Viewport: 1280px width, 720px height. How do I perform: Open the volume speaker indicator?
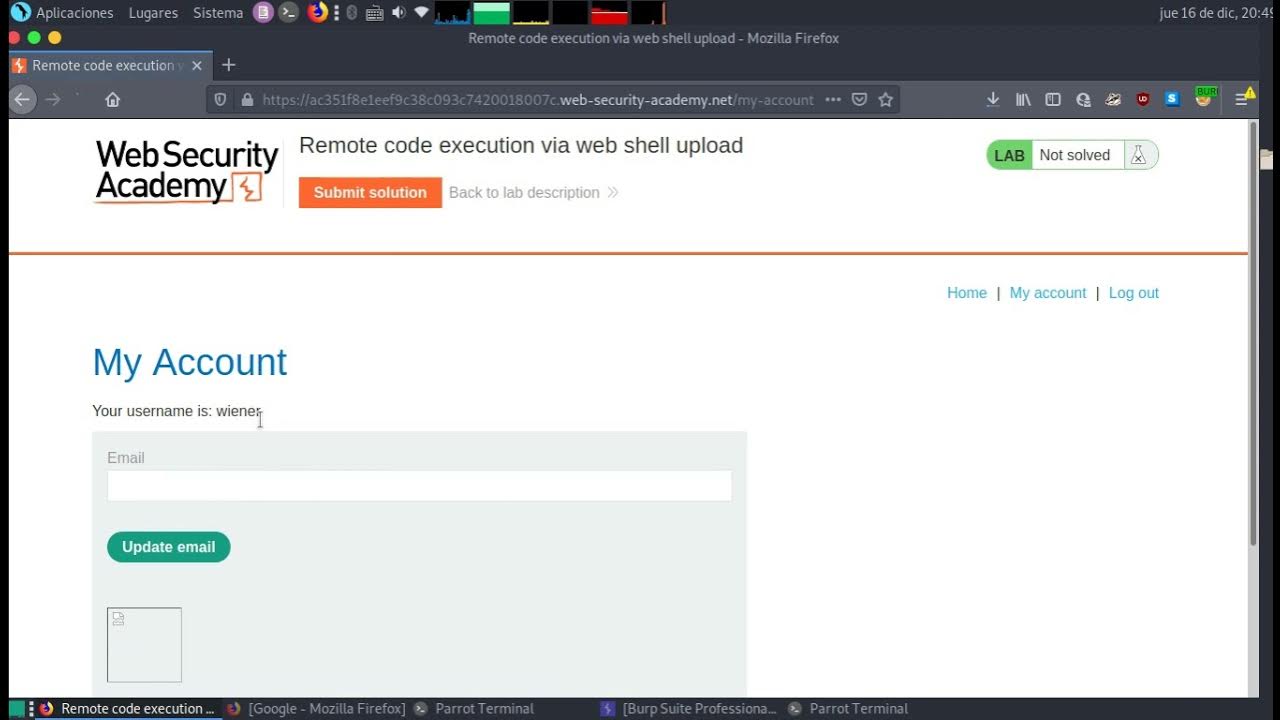click(398, 13)
